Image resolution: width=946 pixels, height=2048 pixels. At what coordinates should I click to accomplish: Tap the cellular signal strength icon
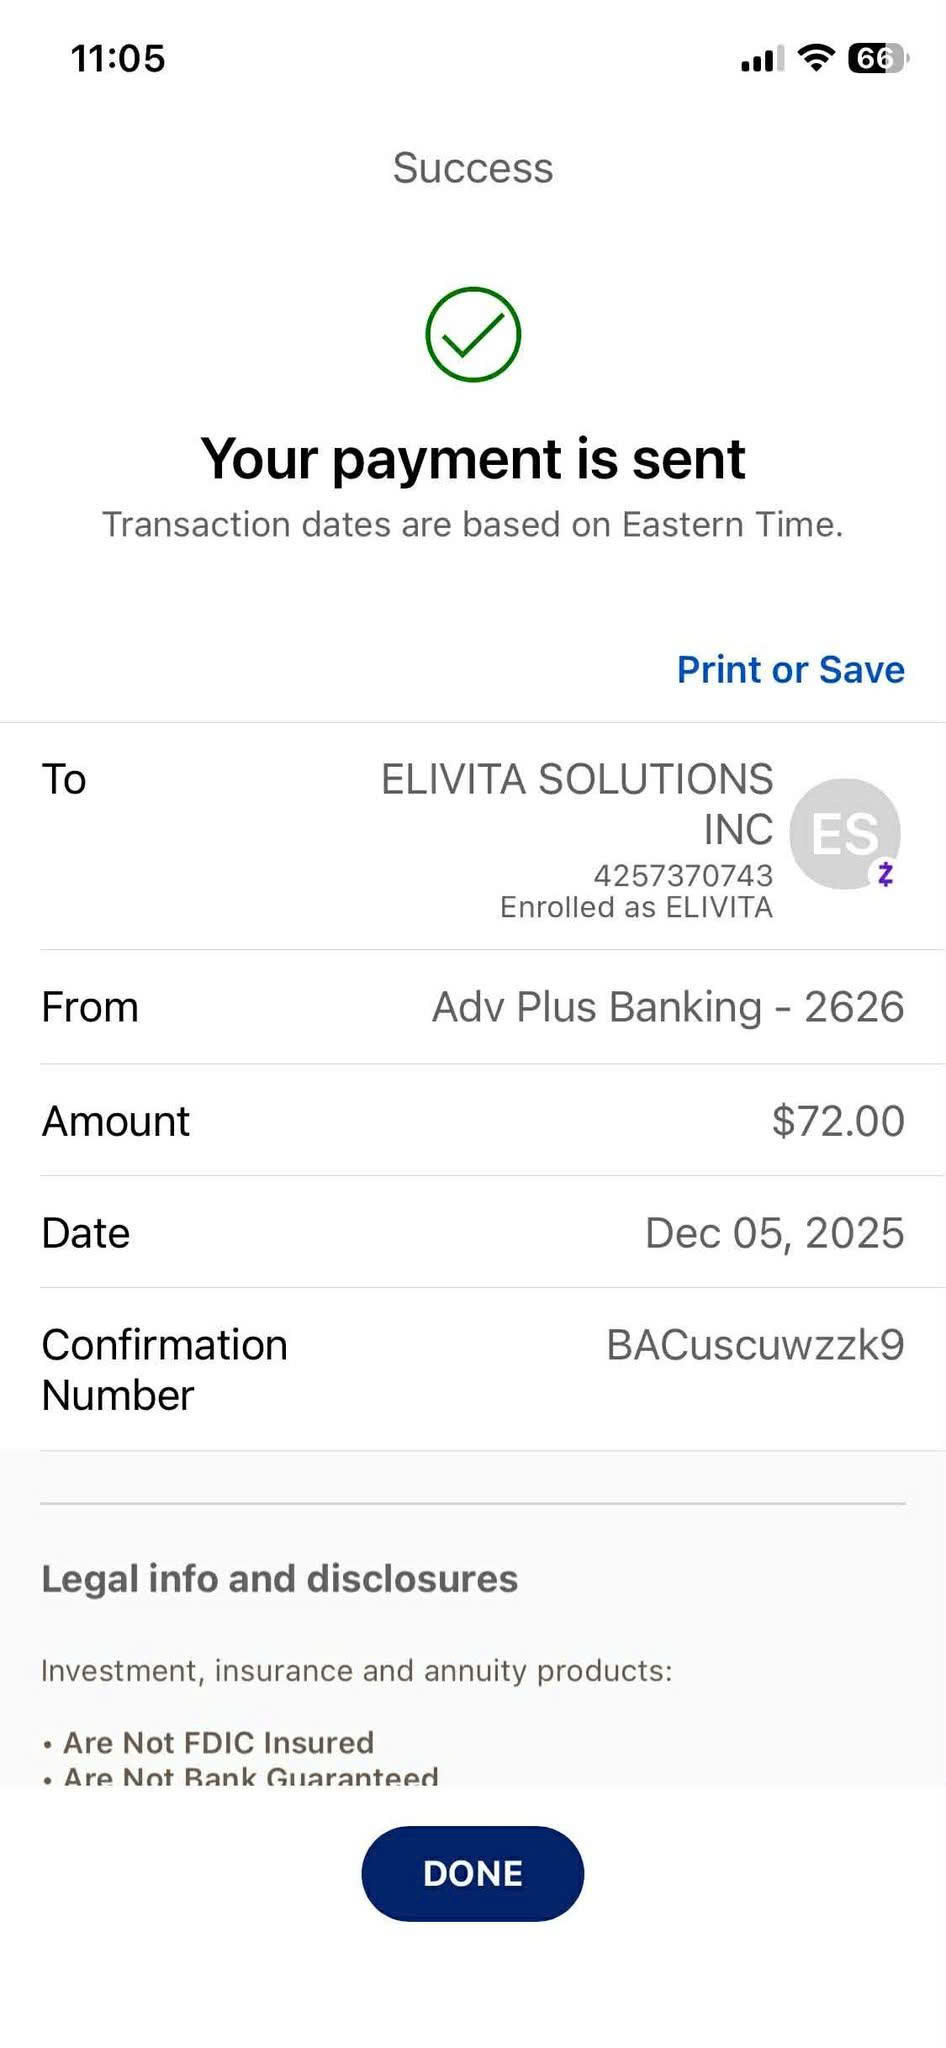[x=761, y=60]
